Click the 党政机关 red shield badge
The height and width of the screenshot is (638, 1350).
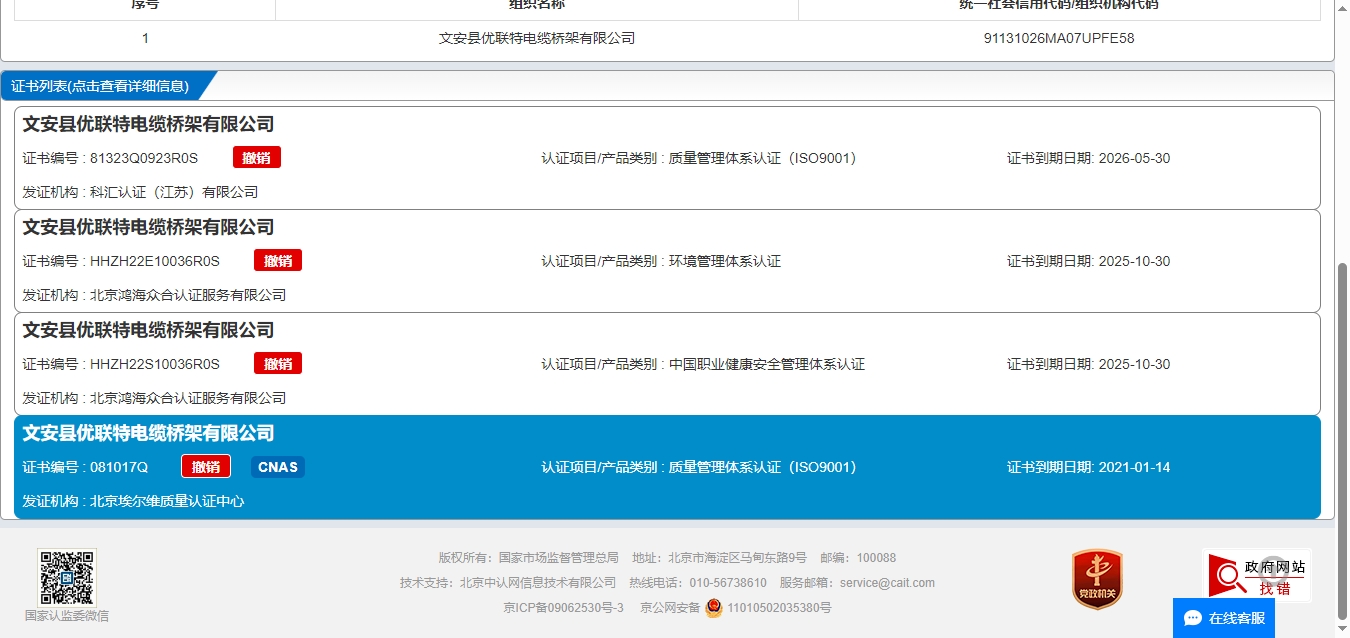click(1097, 579)
